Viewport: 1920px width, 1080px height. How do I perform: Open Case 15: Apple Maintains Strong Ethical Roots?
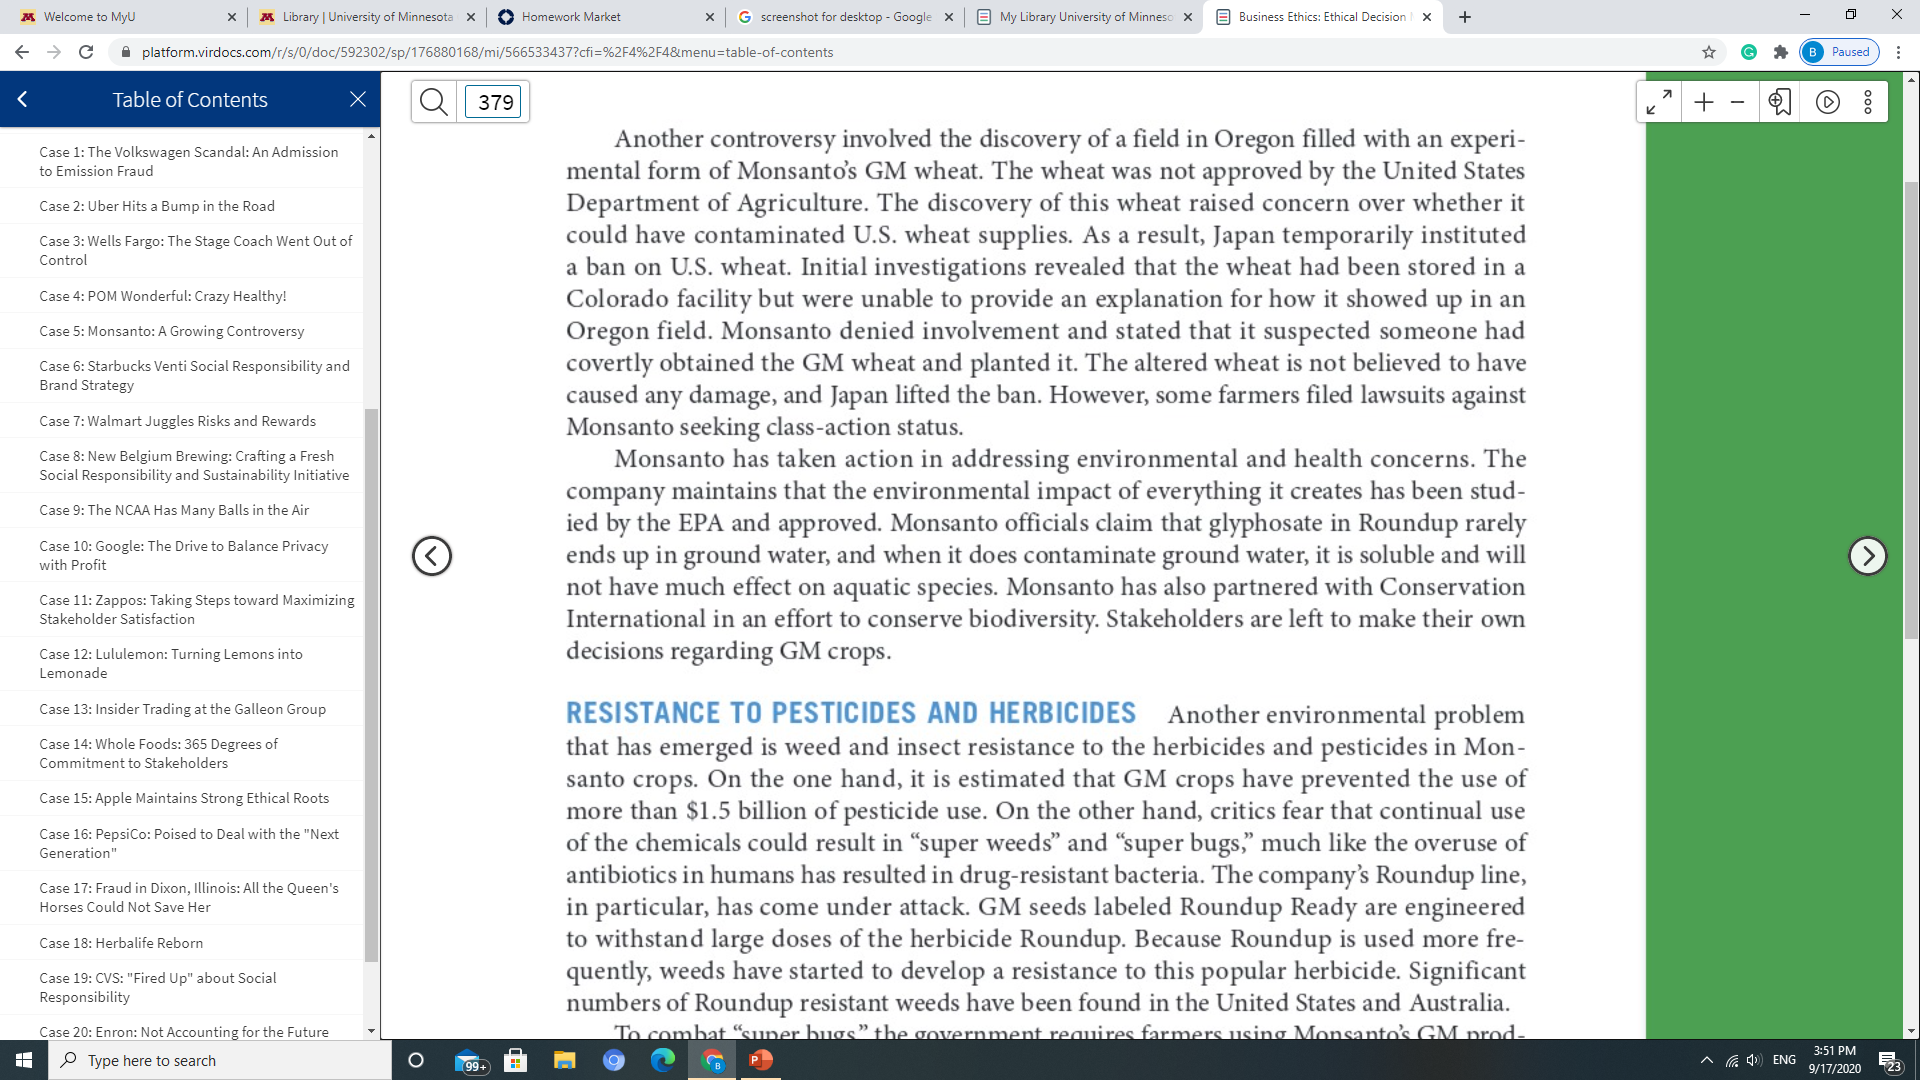184,798
